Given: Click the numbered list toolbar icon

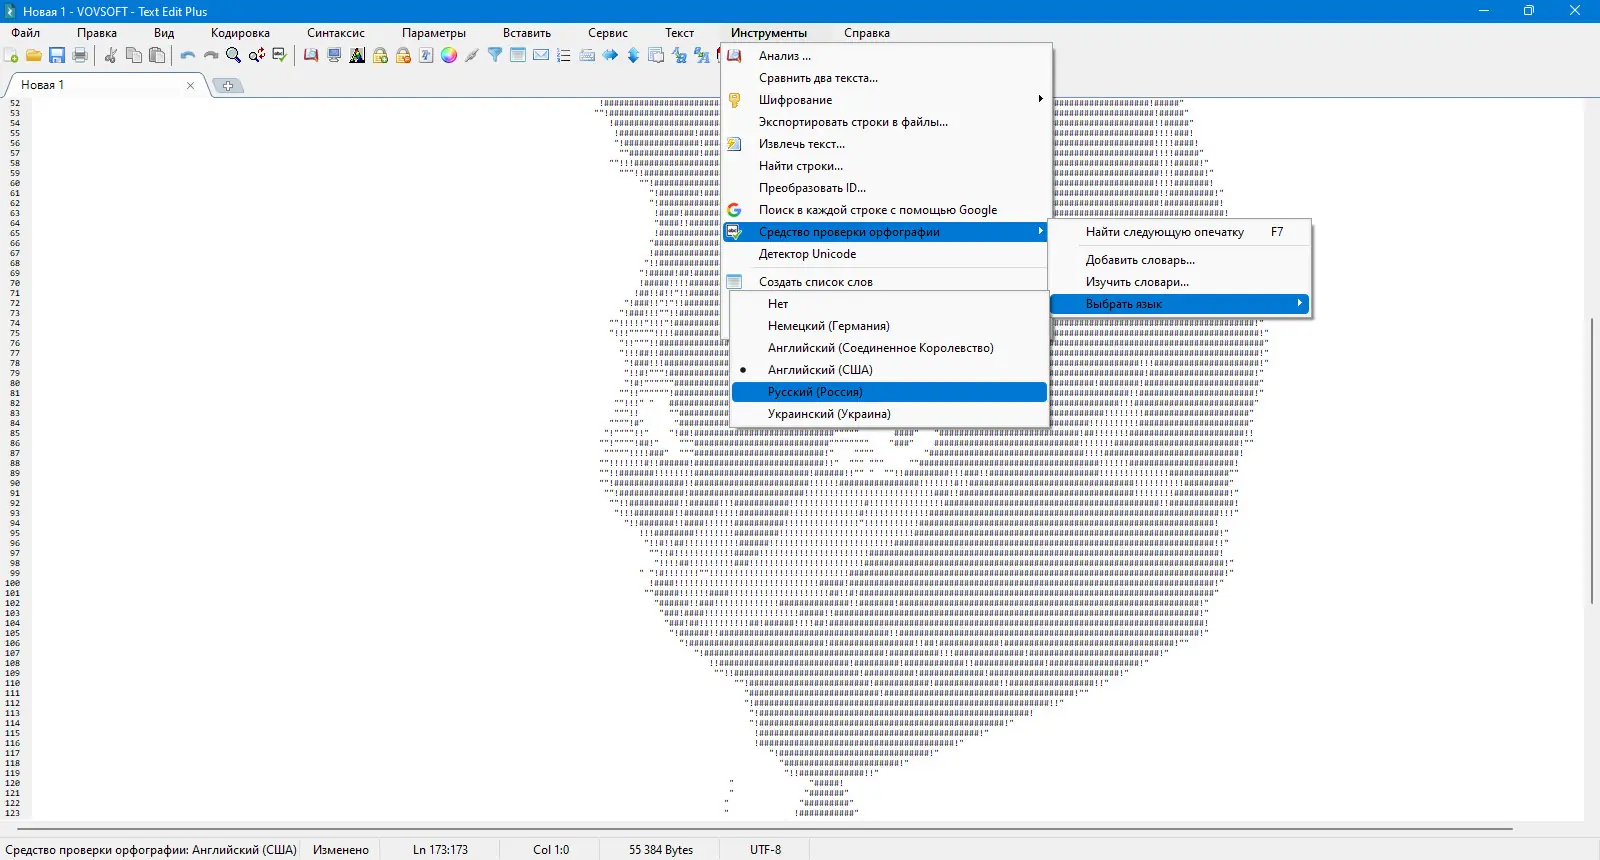Looking at the screenshot, I should [564, 55].
